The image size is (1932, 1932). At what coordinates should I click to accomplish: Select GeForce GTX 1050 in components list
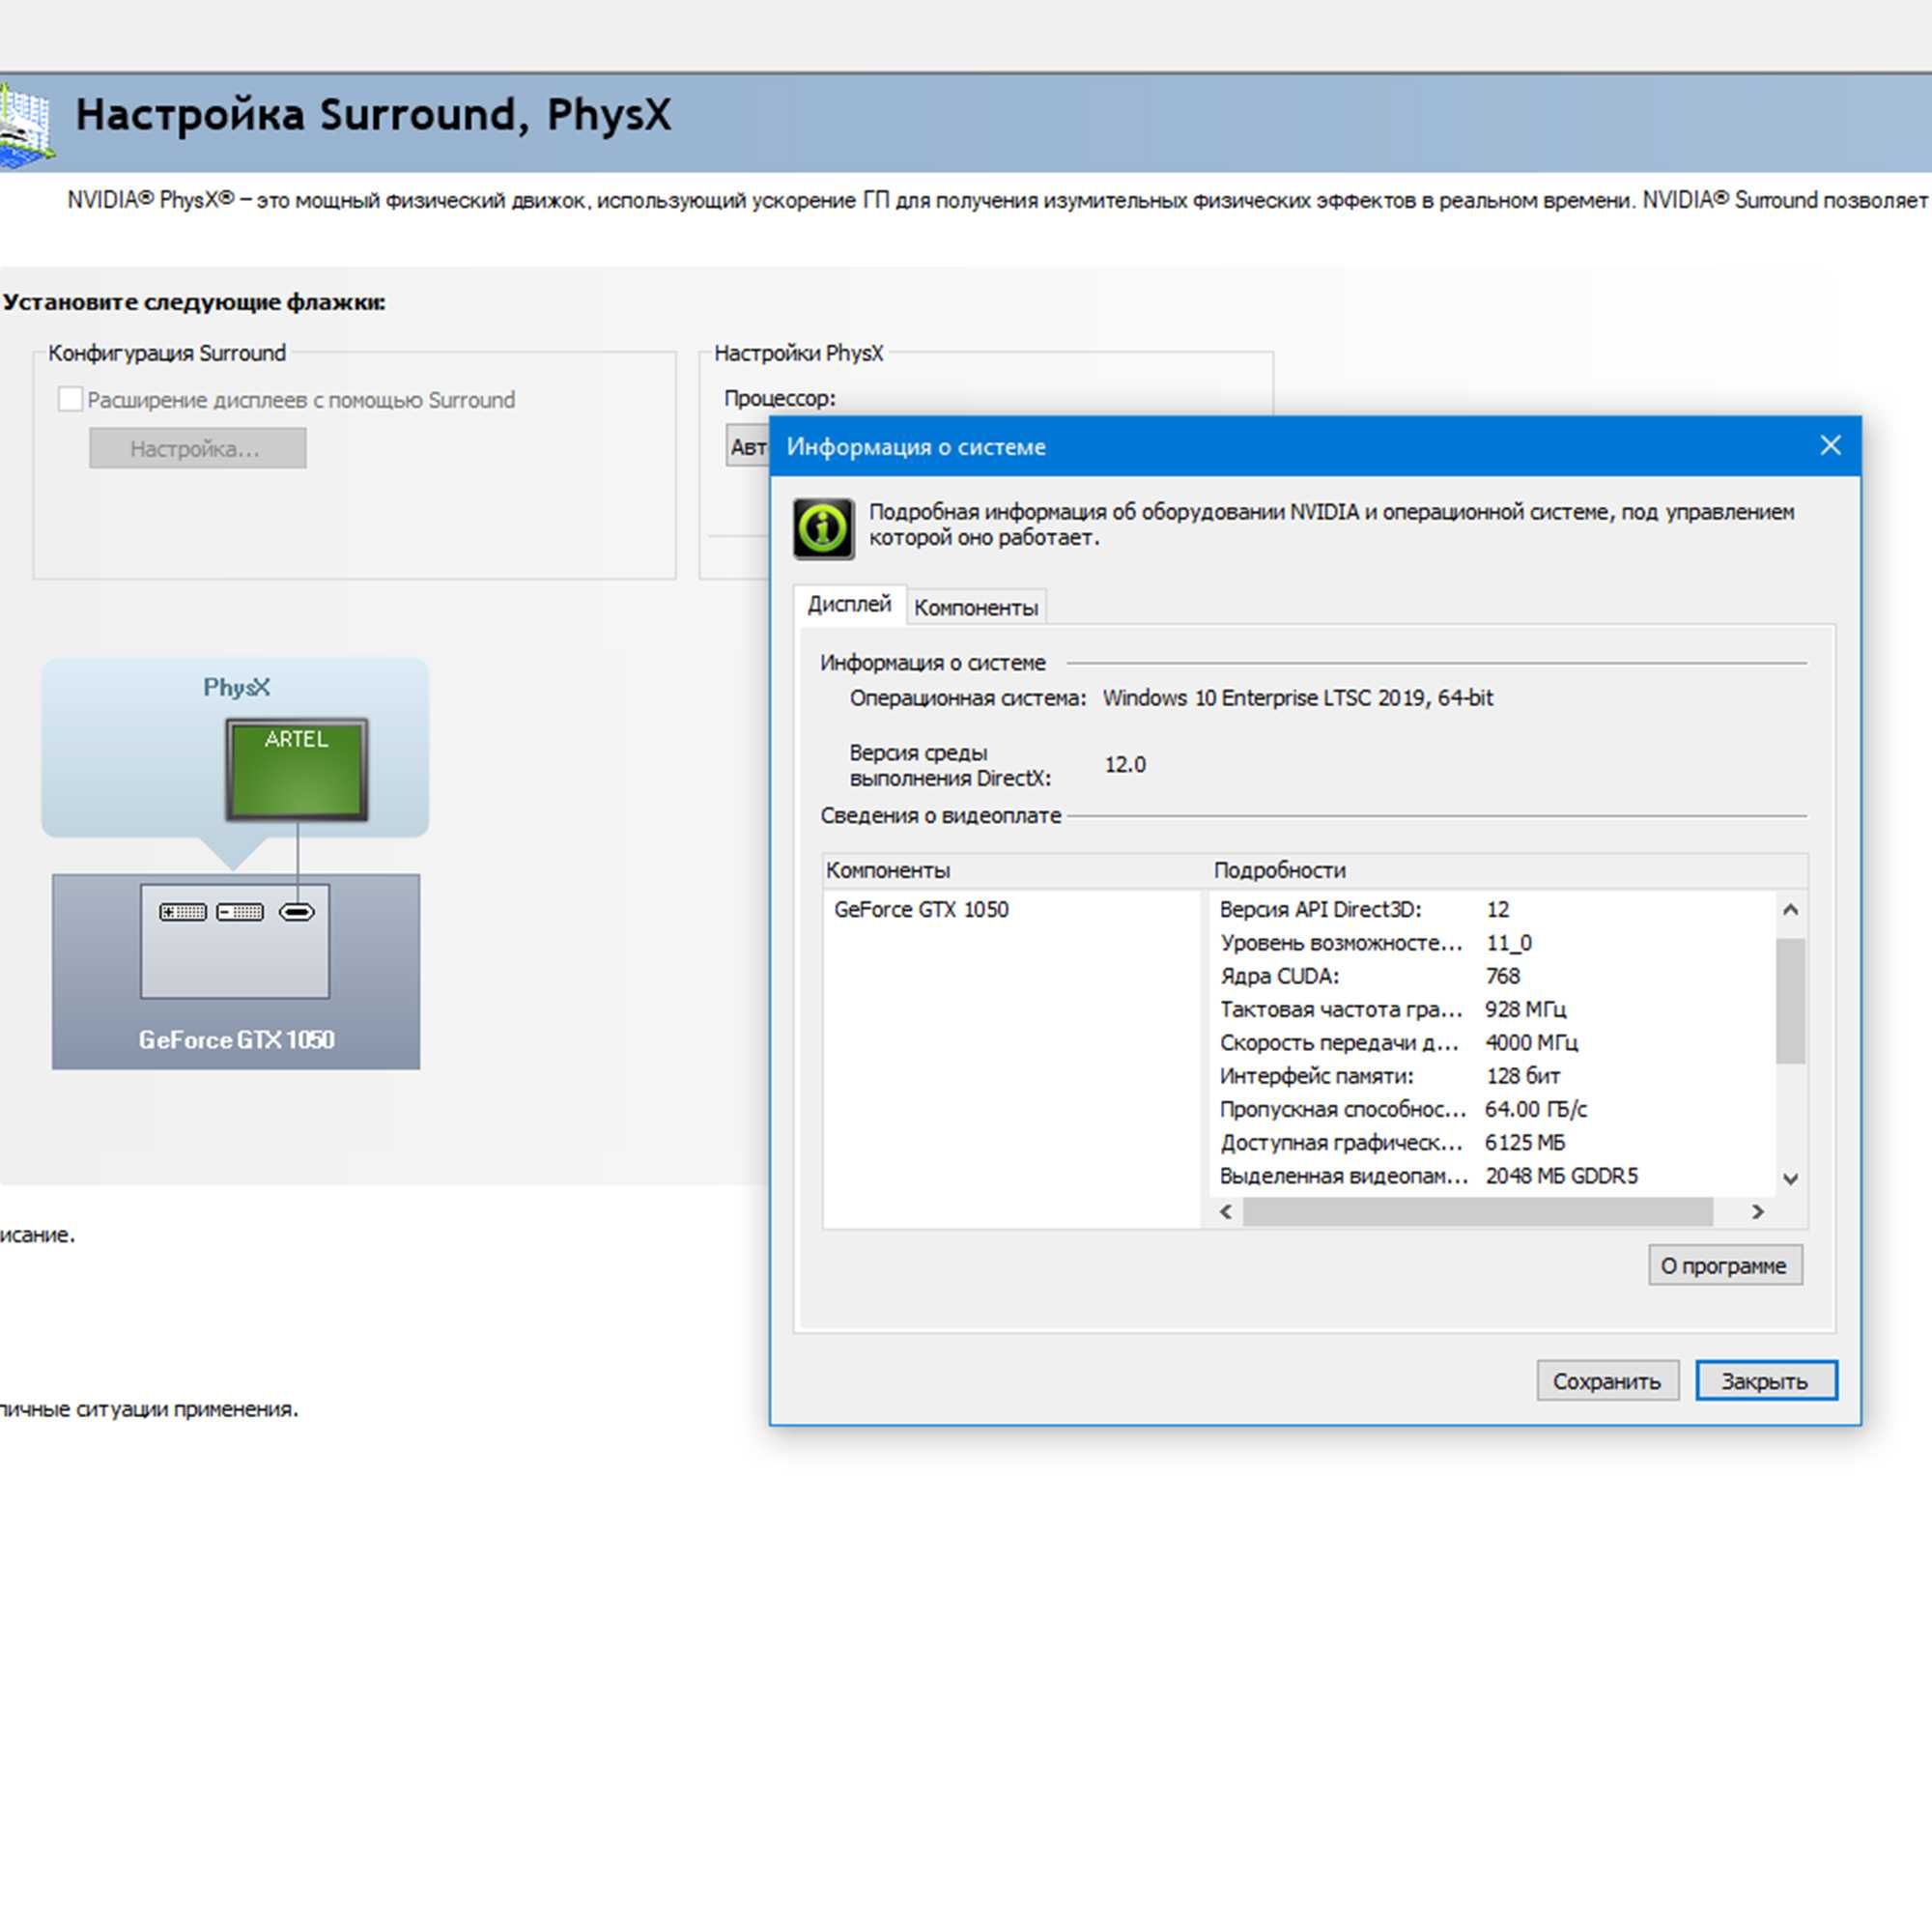point(921,909)
